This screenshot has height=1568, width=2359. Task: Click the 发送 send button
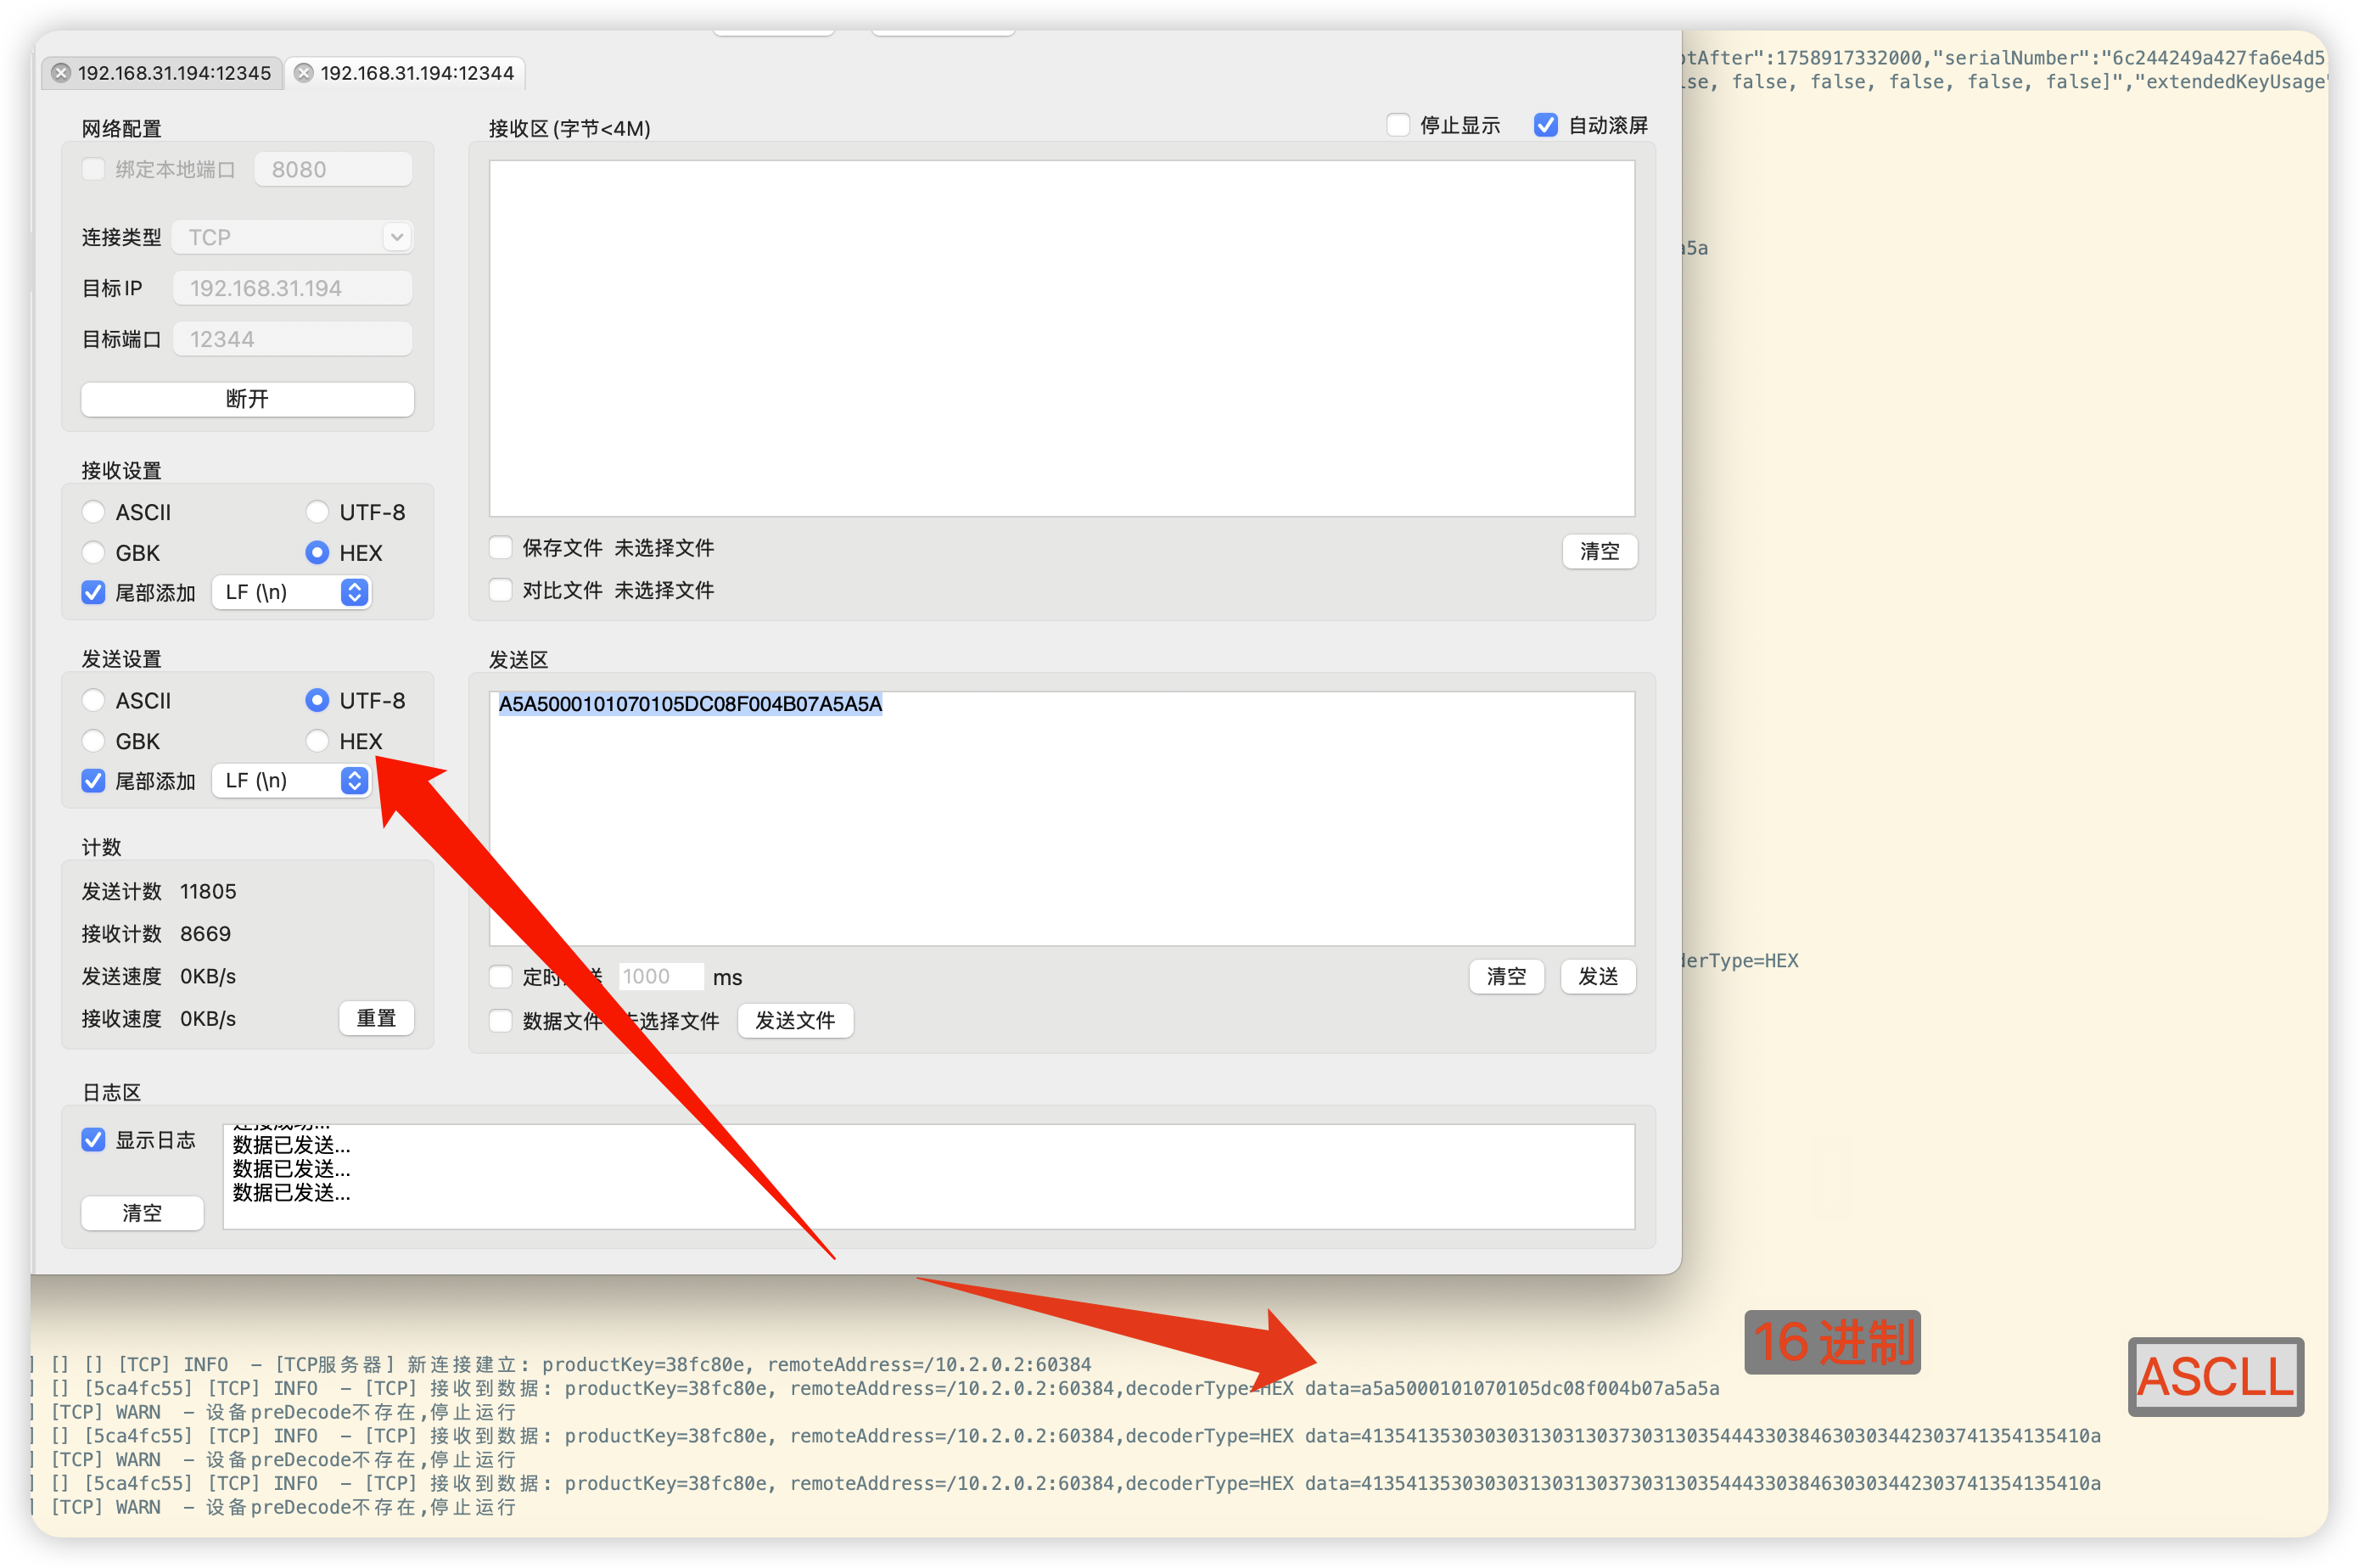coord(1597,976)
